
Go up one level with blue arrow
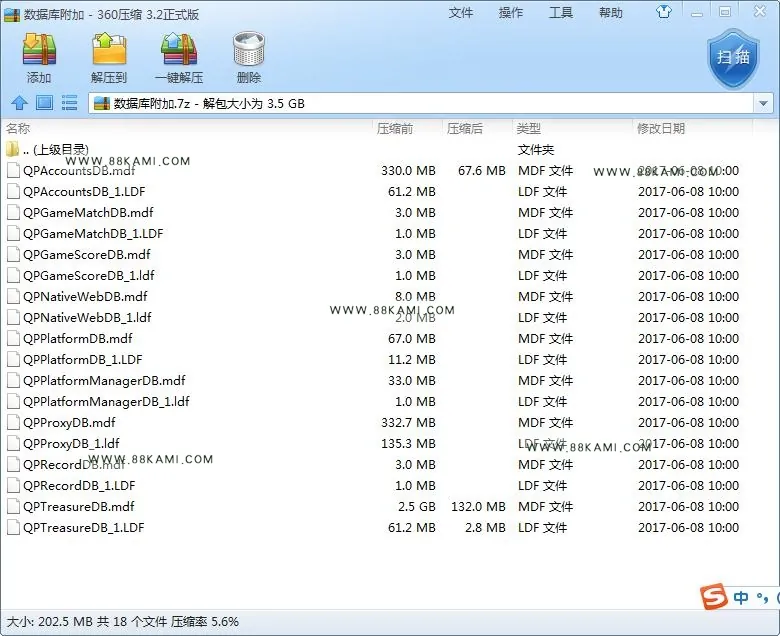coord(19,103)
